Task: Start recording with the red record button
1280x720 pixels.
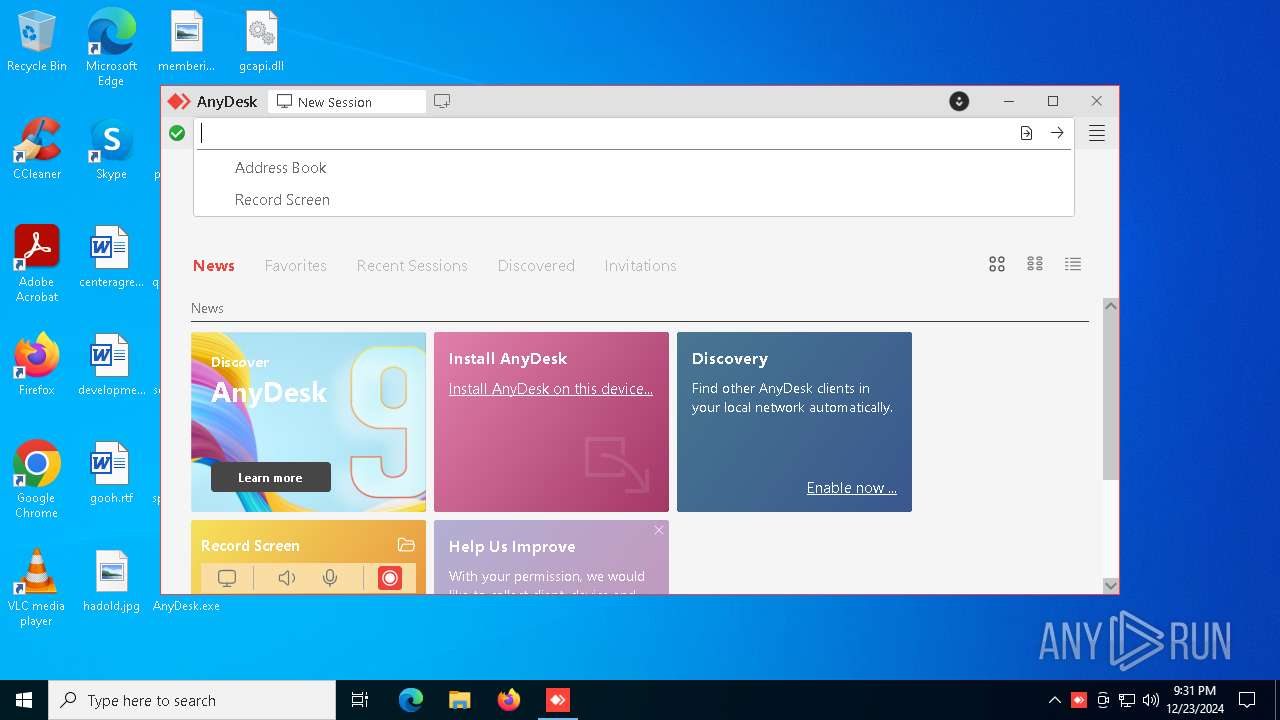Action: pos(390,578)
